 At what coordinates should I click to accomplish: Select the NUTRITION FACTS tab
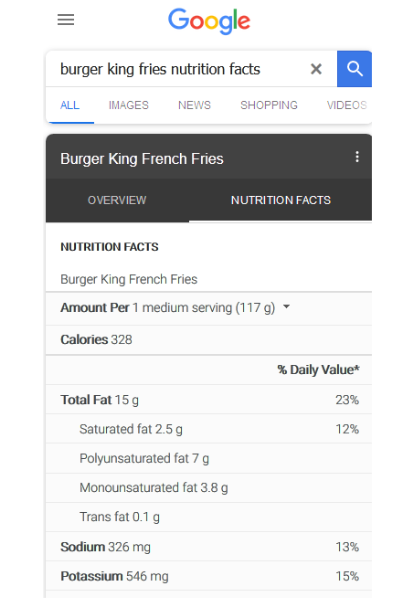coord(281,200)
